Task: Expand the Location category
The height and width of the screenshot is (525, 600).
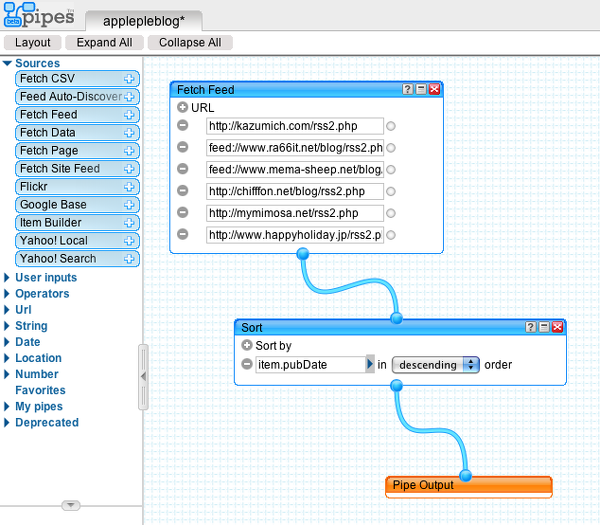Action: tap(7, 358)
